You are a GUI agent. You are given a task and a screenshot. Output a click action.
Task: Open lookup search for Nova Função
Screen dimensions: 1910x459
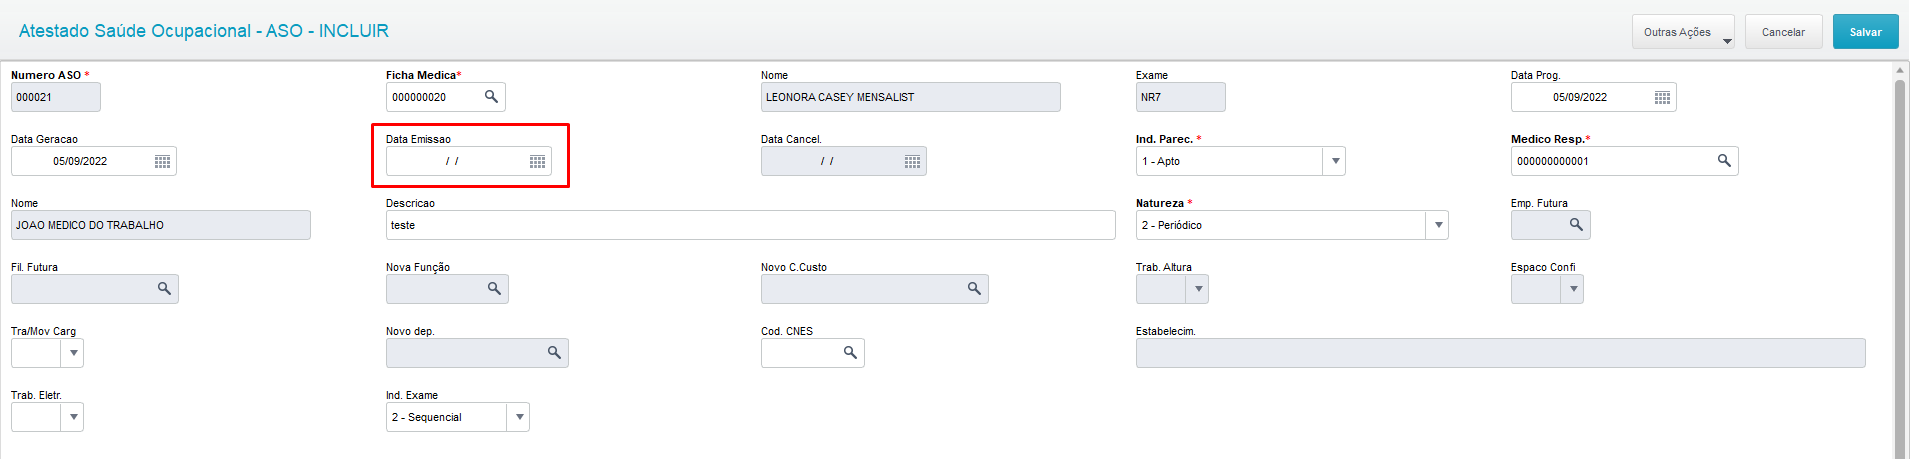pos(494,289)
